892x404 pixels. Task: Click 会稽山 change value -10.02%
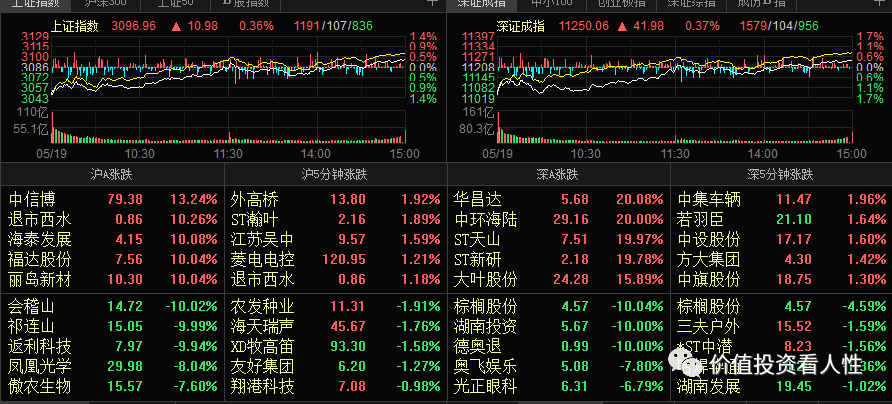click(191, 307)
